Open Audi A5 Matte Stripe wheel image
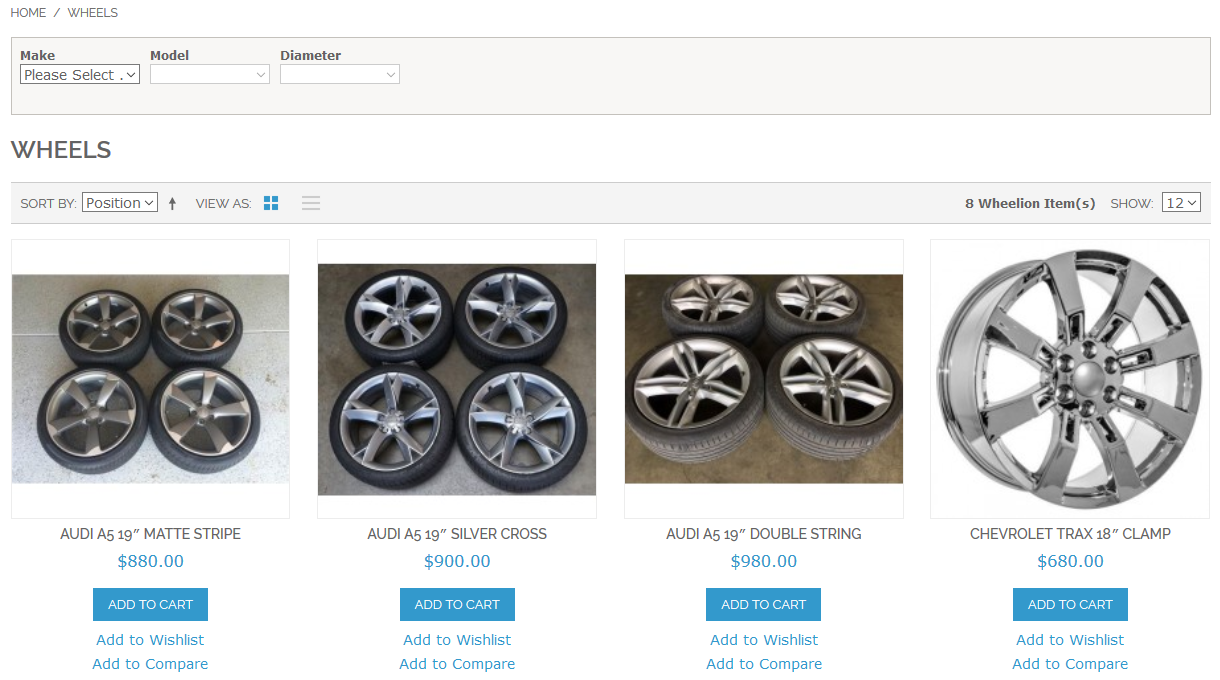This screenshot has width=1220, height=680. pos(150,379)
